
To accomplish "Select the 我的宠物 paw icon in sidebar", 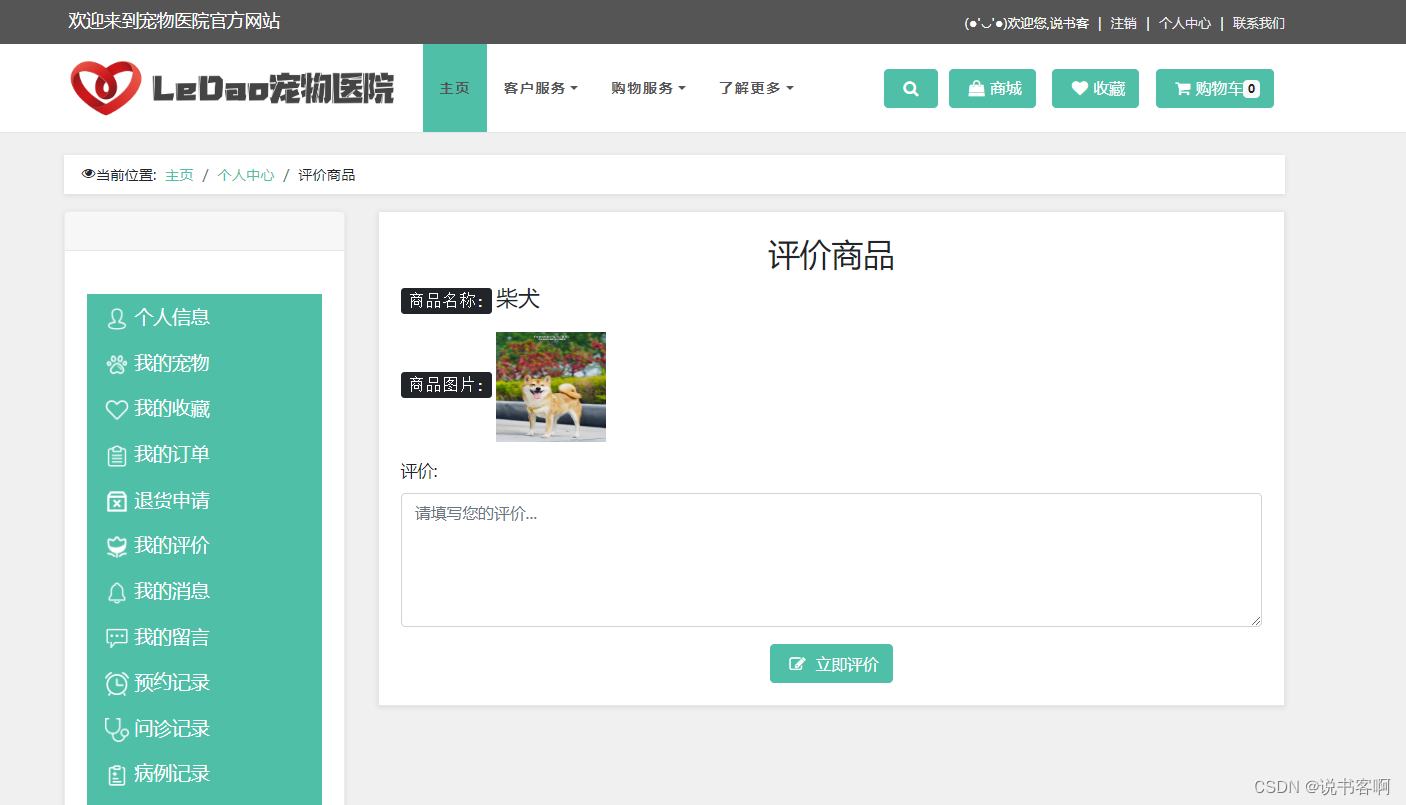I will click(x=117, y=363).
